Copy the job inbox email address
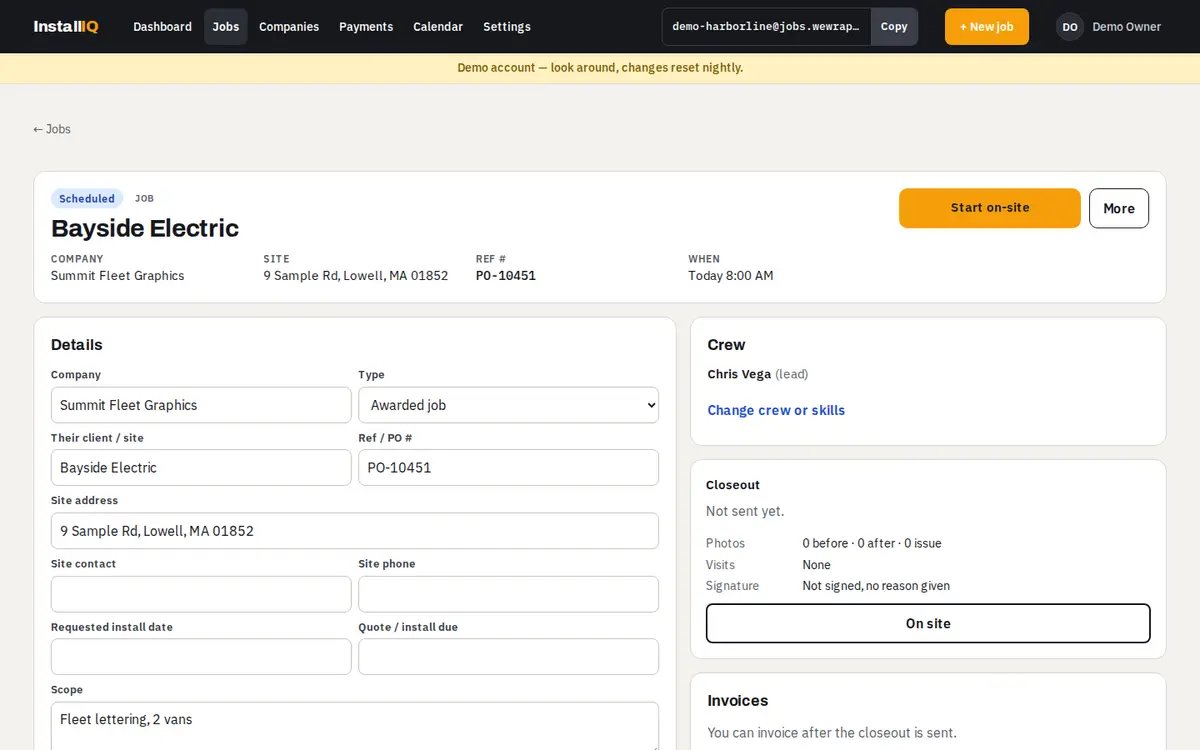The width and height of the screenshot is (1200, 750). tap(894, 27)
